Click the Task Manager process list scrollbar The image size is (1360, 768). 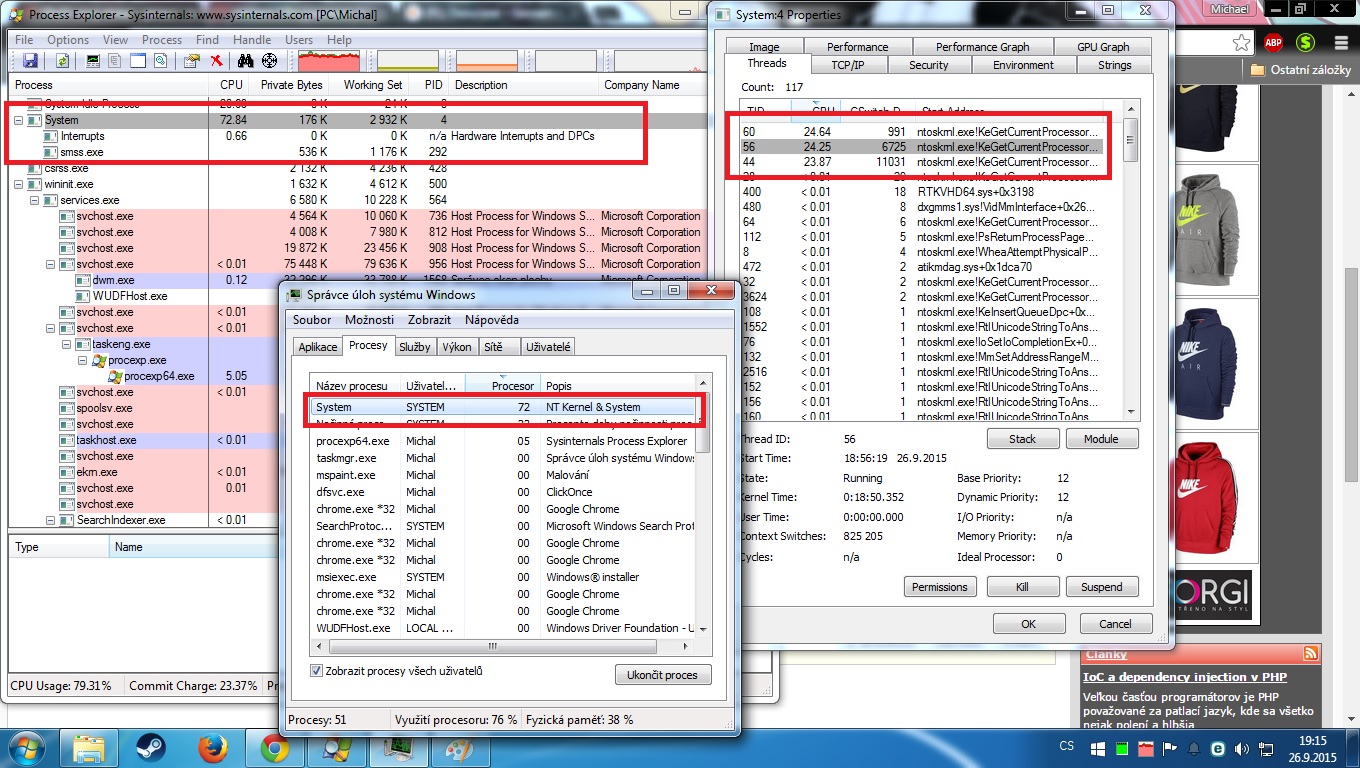pos(703,505)
